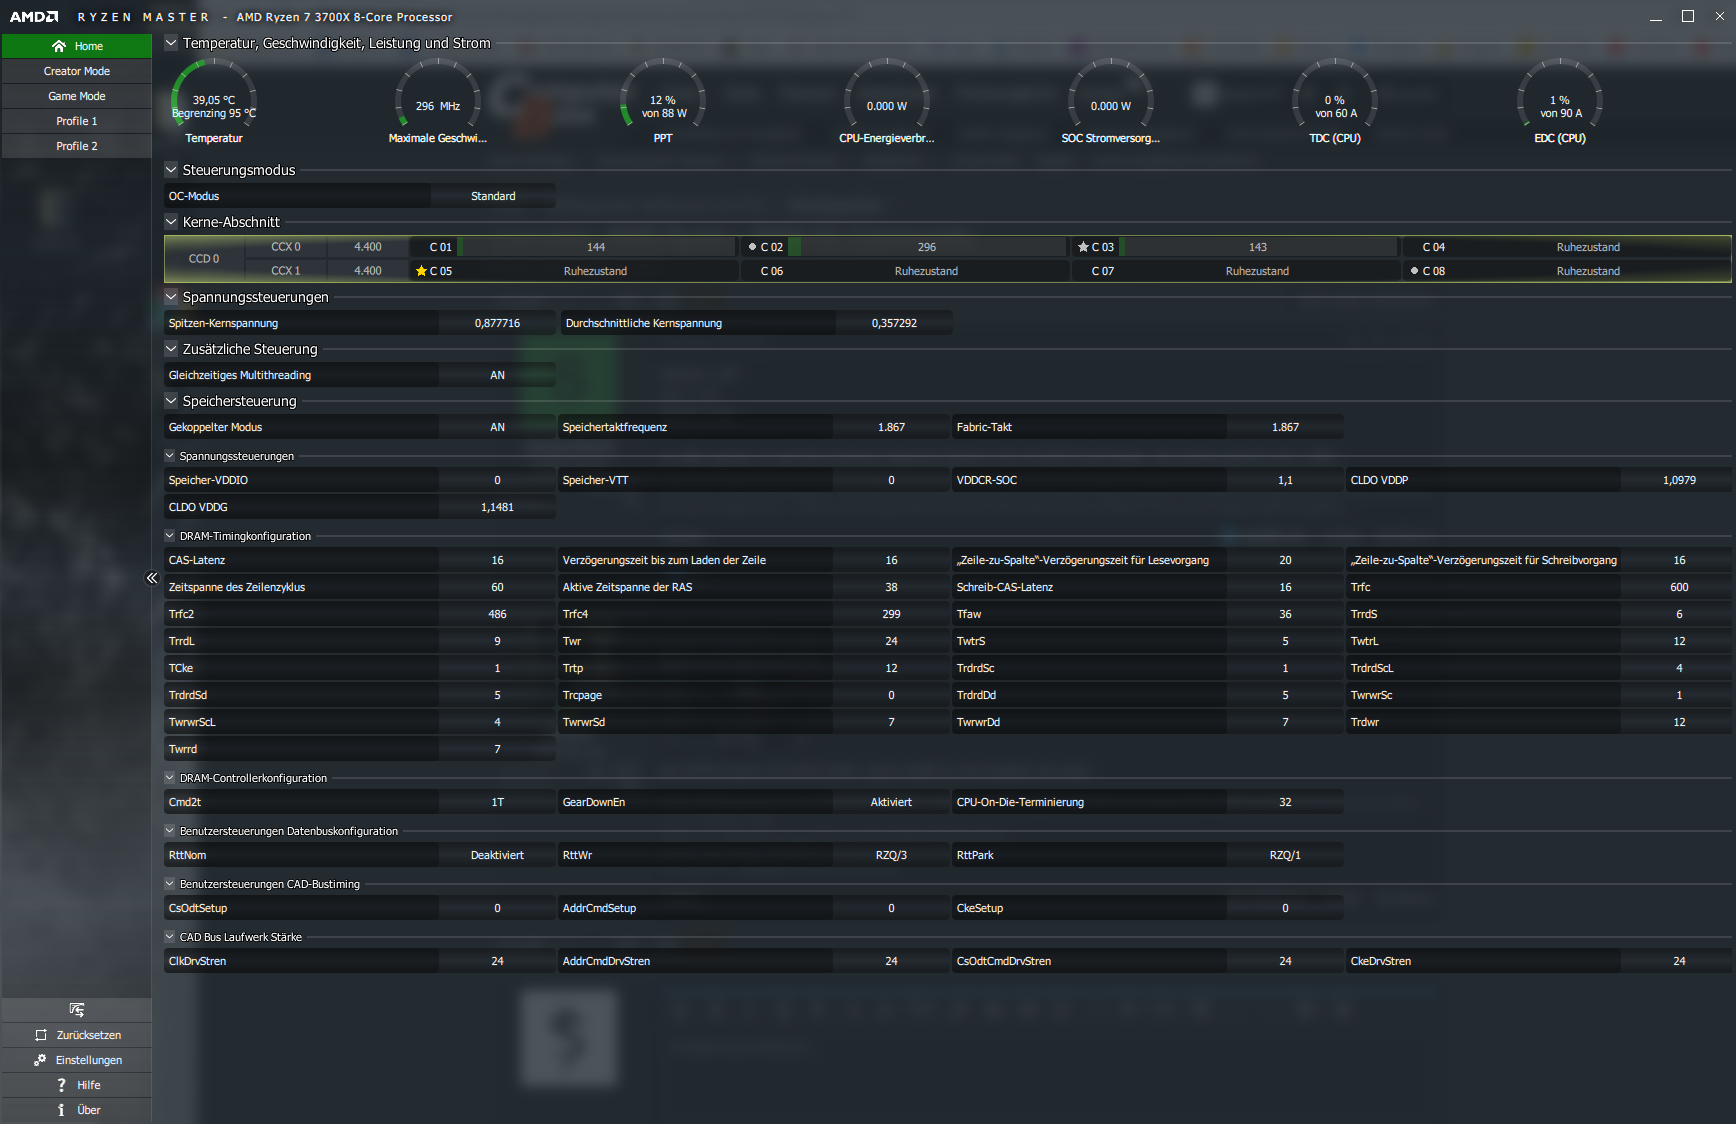Click the C 01 core speed bar

point(596,247)
